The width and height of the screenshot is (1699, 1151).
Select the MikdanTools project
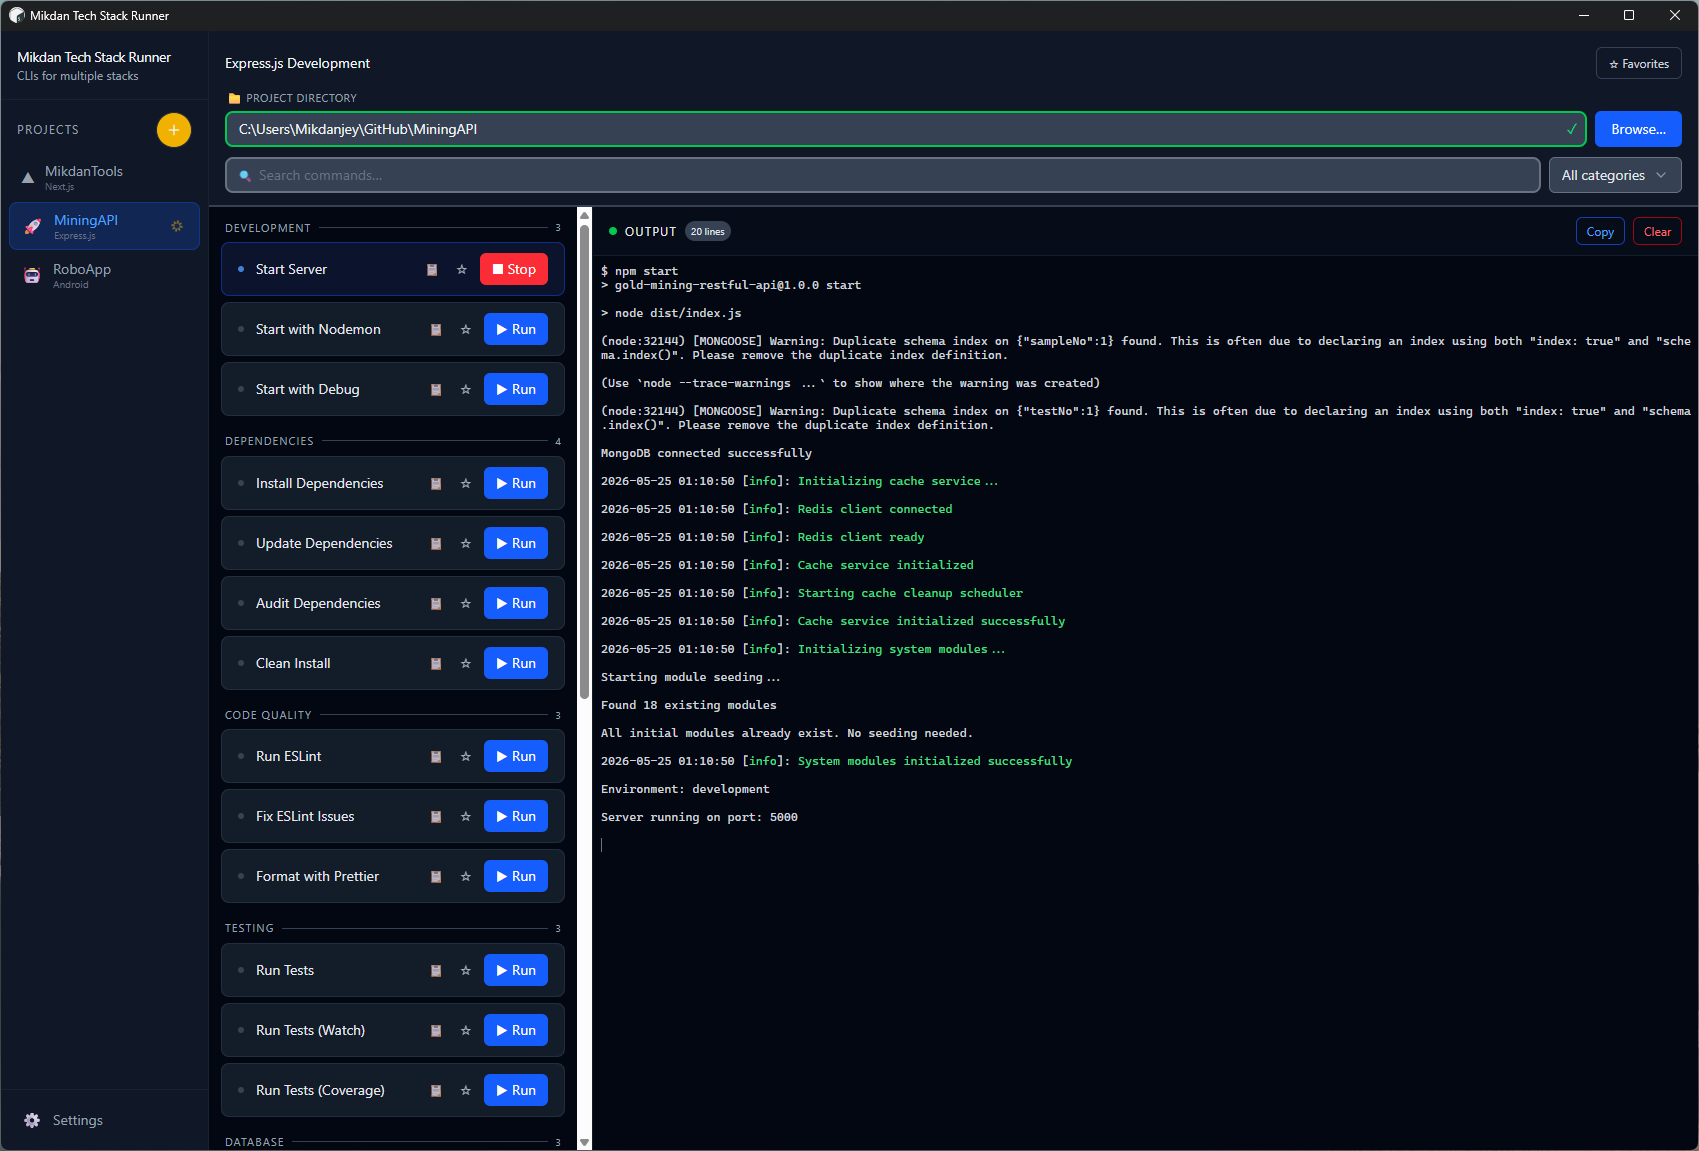tap(104, 177)
